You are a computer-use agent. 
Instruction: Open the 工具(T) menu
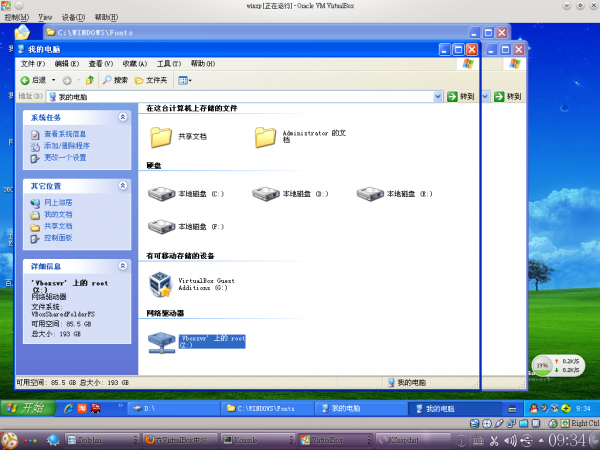pyautogui.click(x=169, y=64)
